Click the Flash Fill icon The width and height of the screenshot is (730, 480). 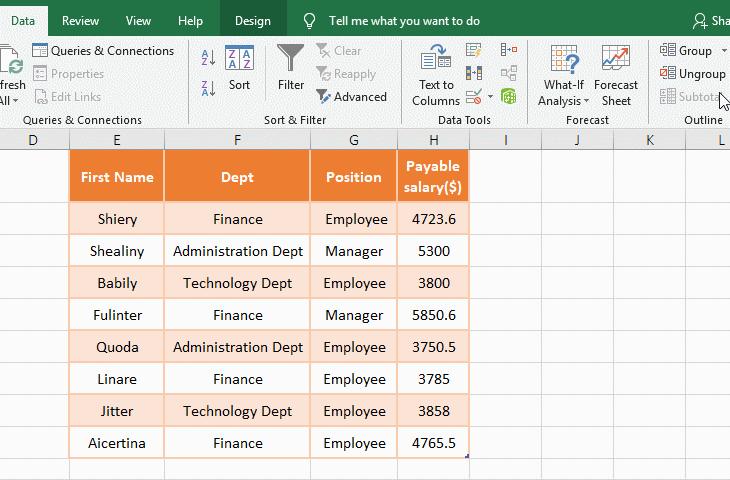(x=474, y=50)
